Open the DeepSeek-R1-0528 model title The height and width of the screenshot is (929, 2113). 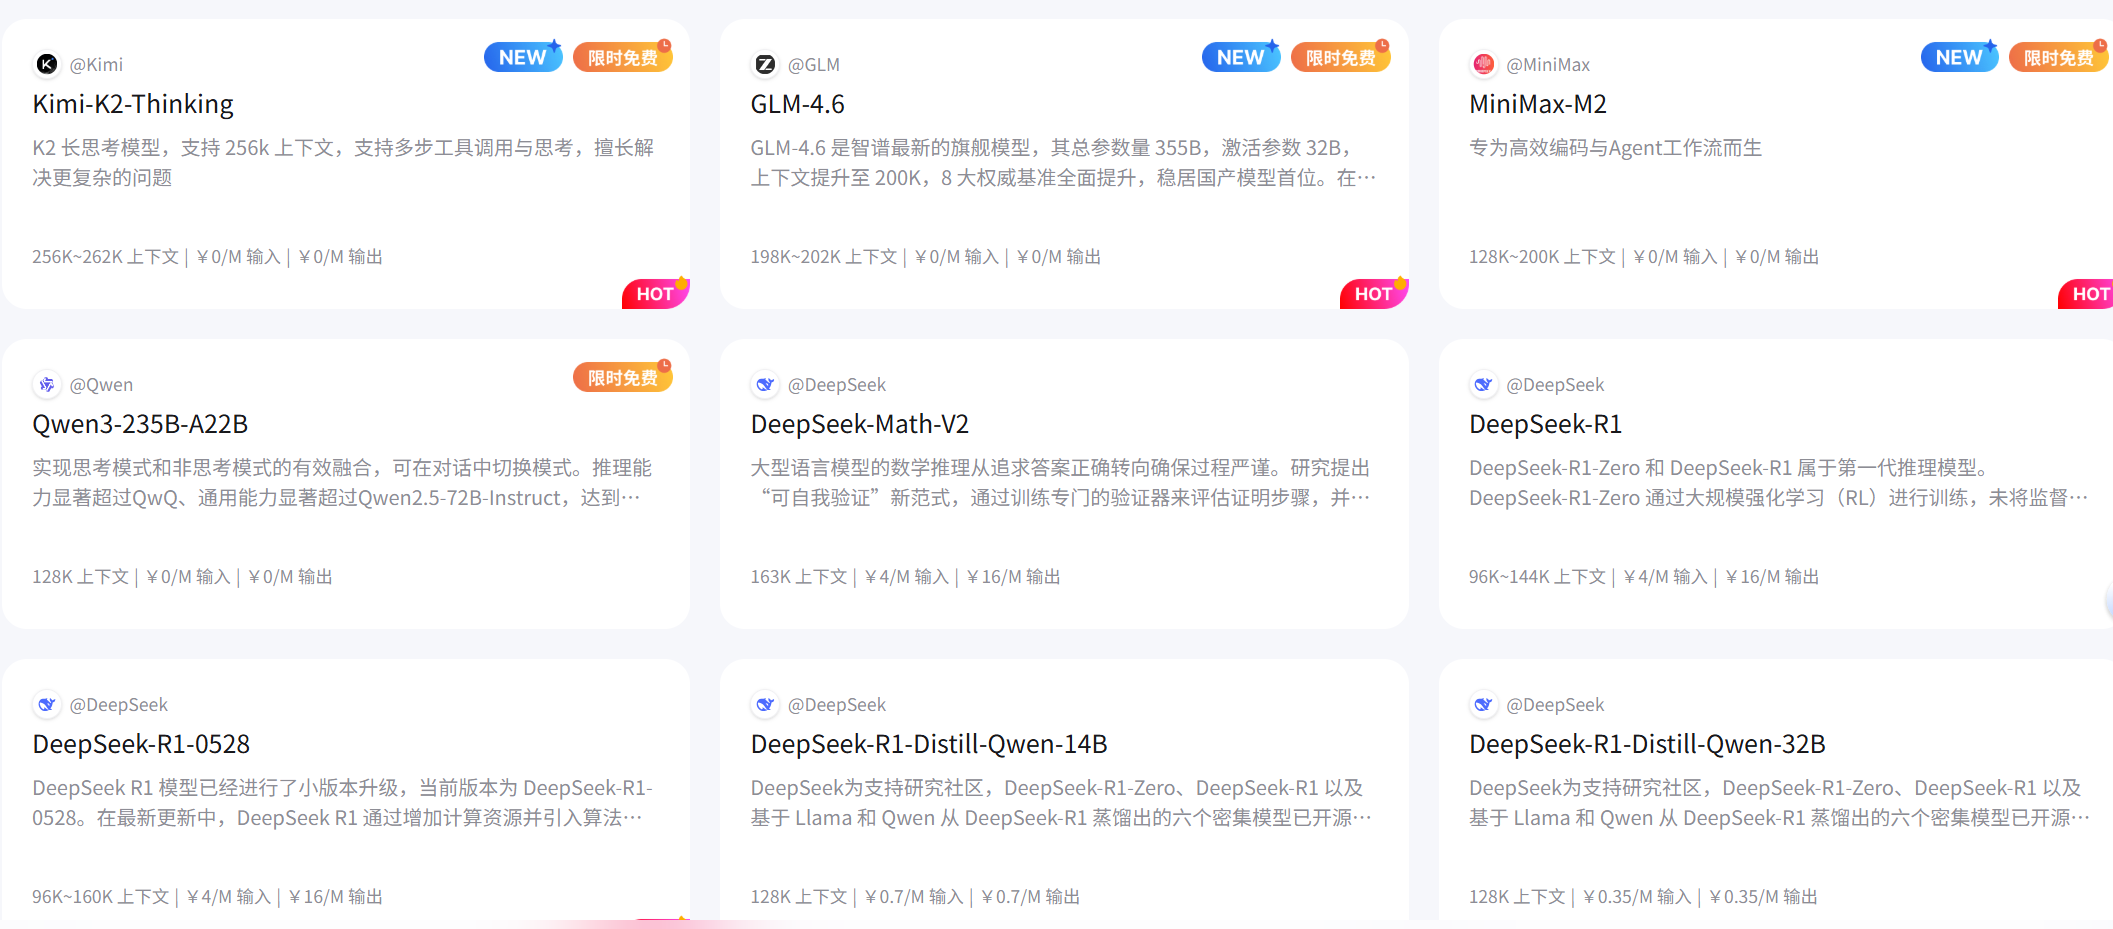[141, 744]
